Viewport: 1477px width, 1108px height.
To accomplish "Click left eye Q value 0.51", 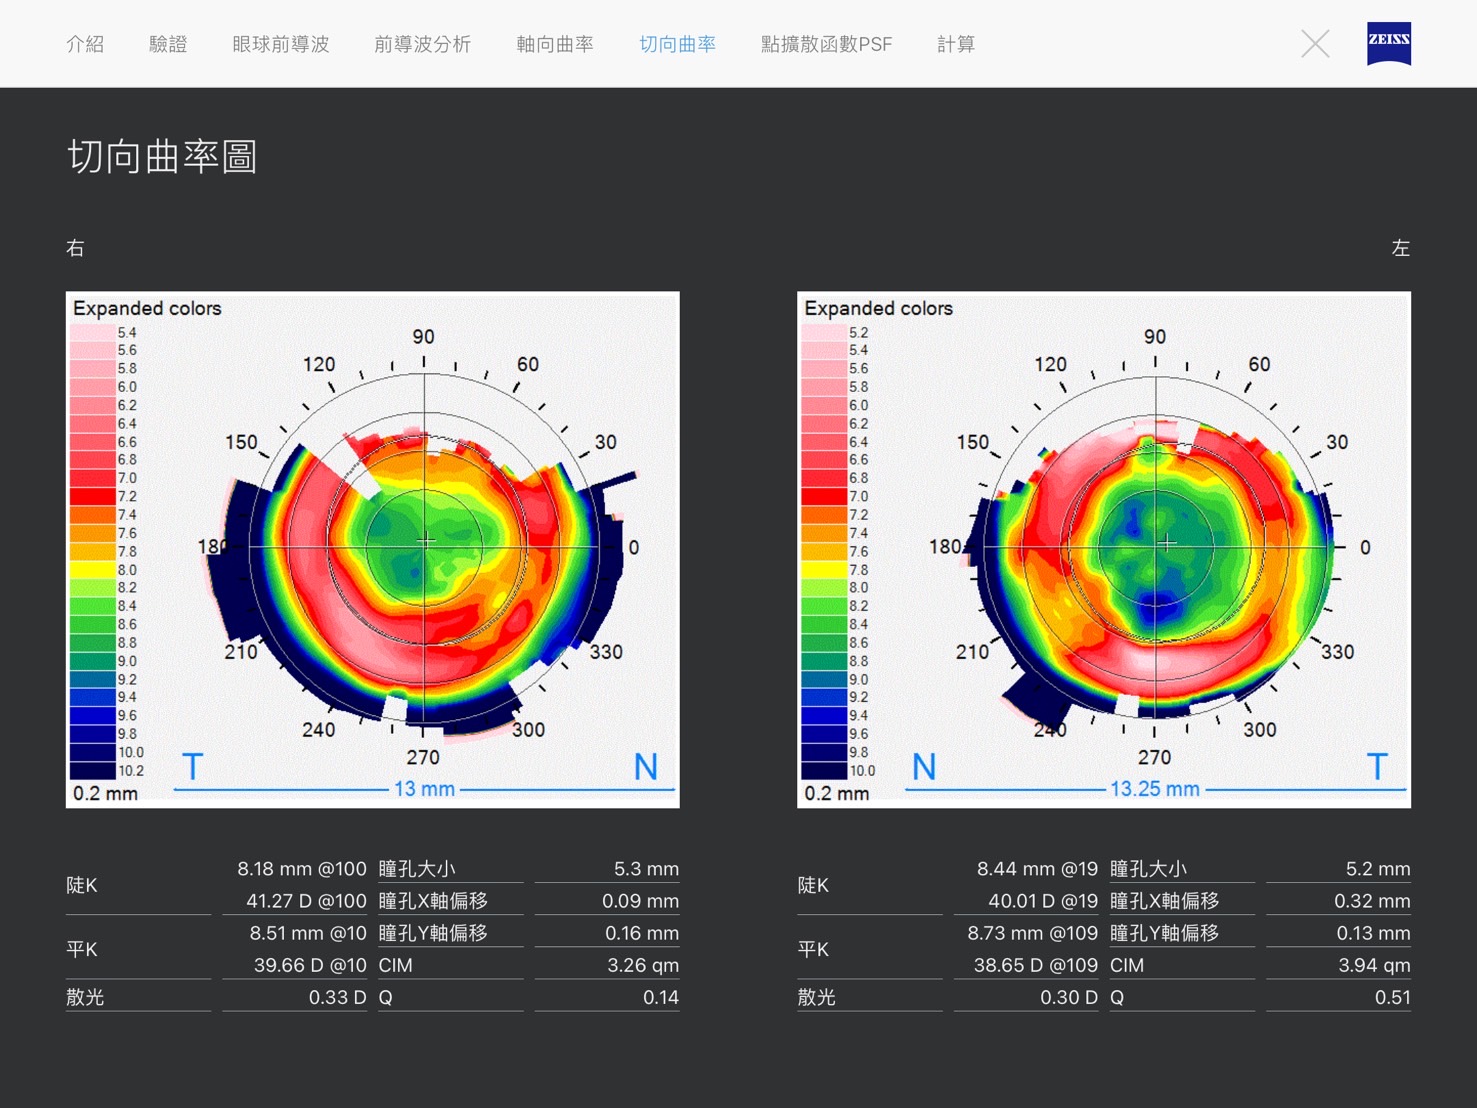I will (x=1393, y=997).
